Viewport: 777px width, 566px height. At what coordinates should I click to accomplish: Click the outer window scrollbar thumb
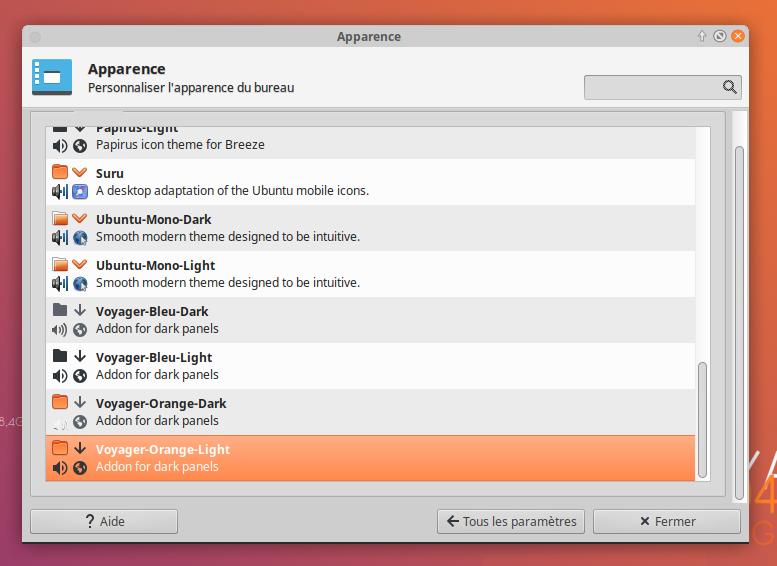pyautogui.click(x=739, y=323)
